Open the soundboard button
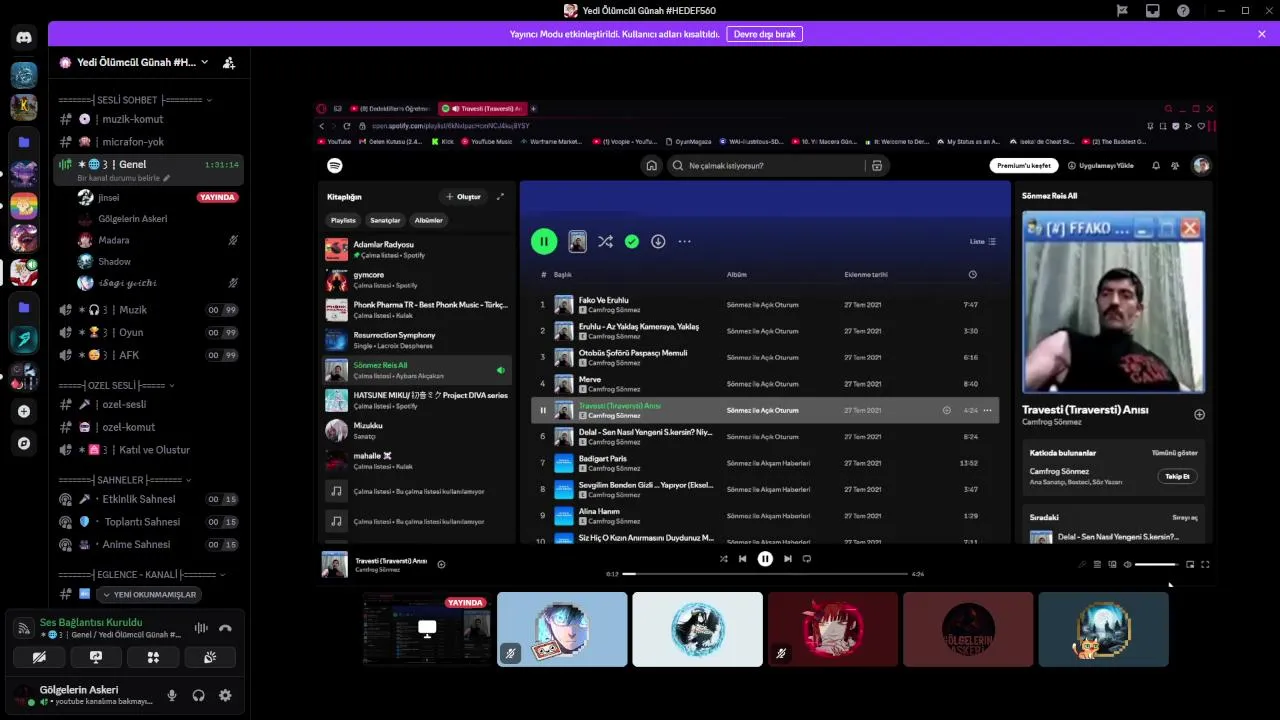Image resolution: width=1280 pixels, height=720 pixels. coord(210,657)
